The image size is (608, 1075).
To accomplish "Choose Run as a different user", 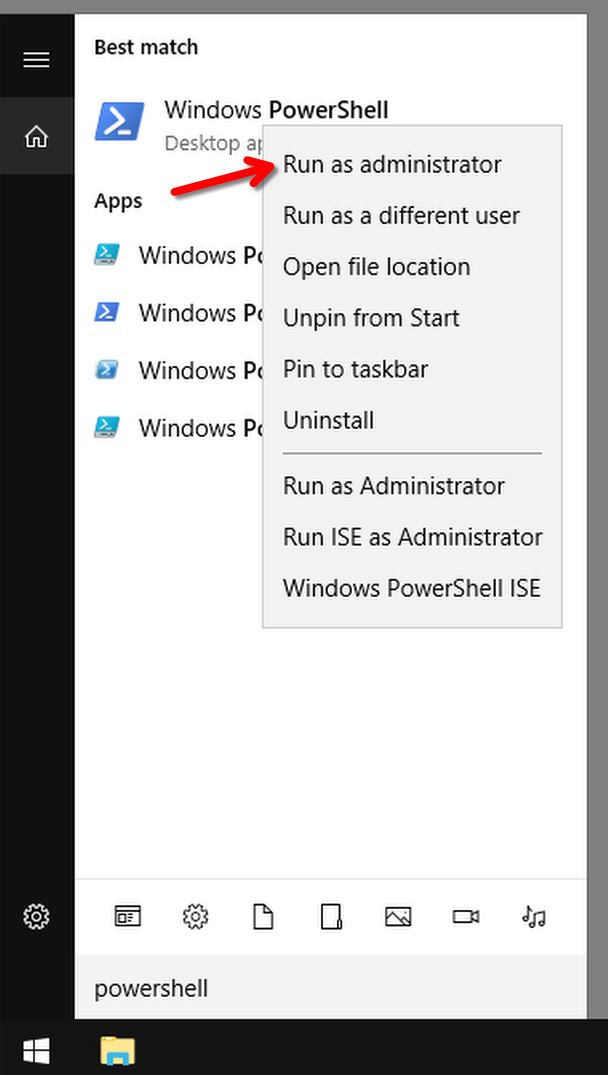I will (401, 215).
